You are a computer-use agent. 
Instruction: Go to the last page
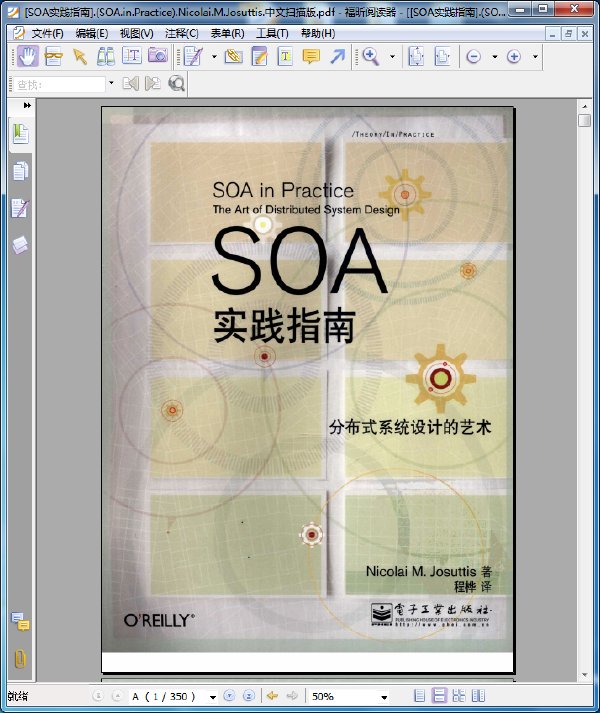249,696
